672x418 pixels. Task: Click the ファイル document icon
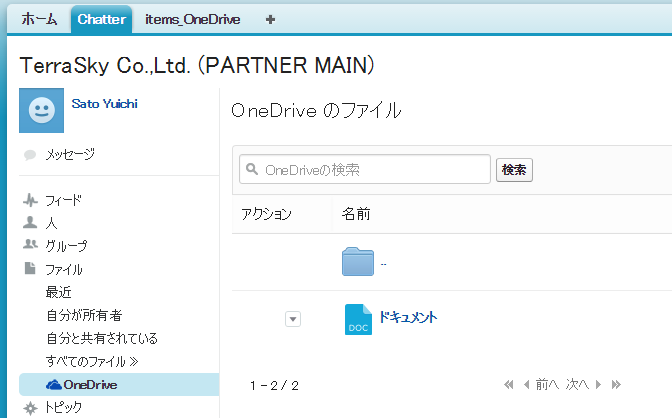pos(30,268)
